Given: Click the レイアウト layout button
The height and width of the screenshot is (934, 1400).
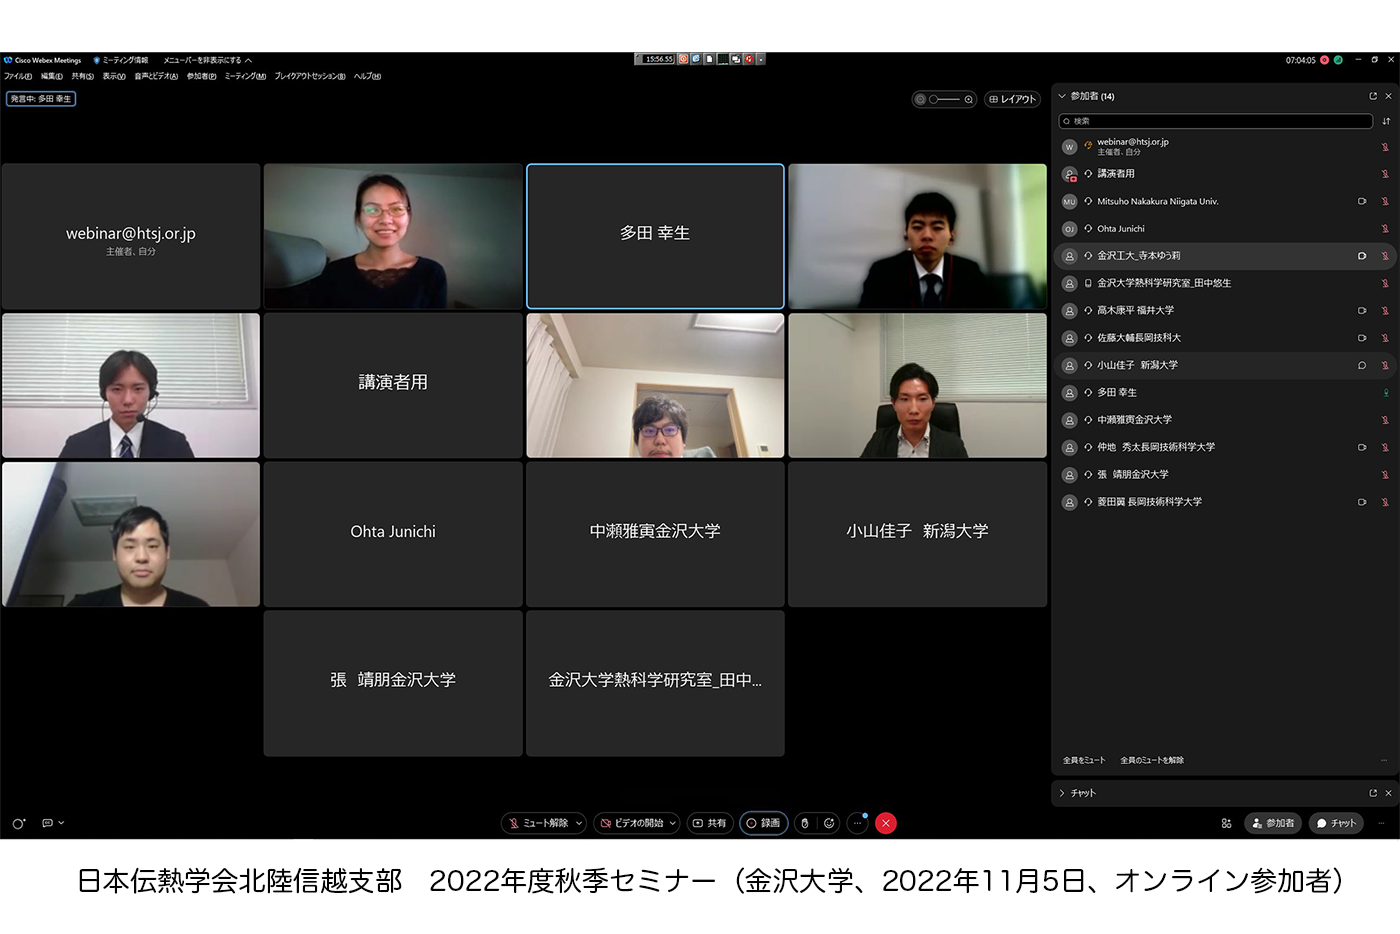Looking at the screenshot, I should 1012,99.
